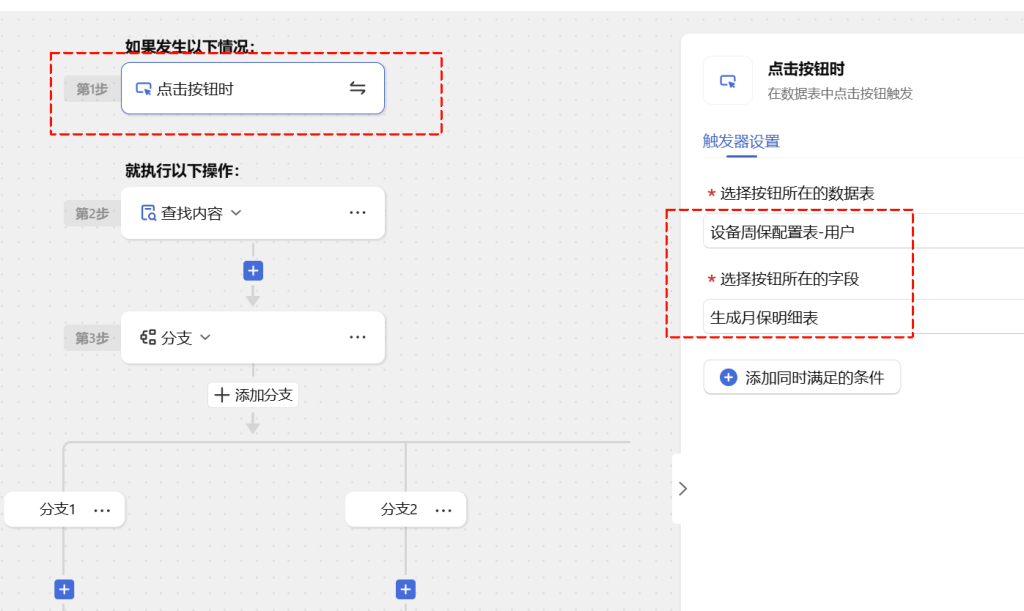Open the 查找内容 step card
Screen dimensions: 1024x611
(x=253, y=213)
